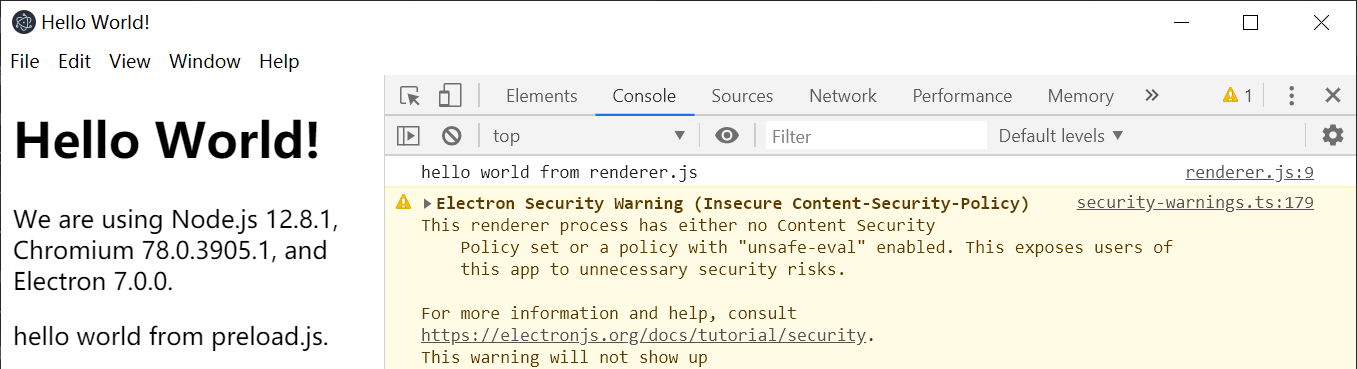Open the top JavaScript context dropdown
The image size is (1357, 369).
[x=589, y=136]
